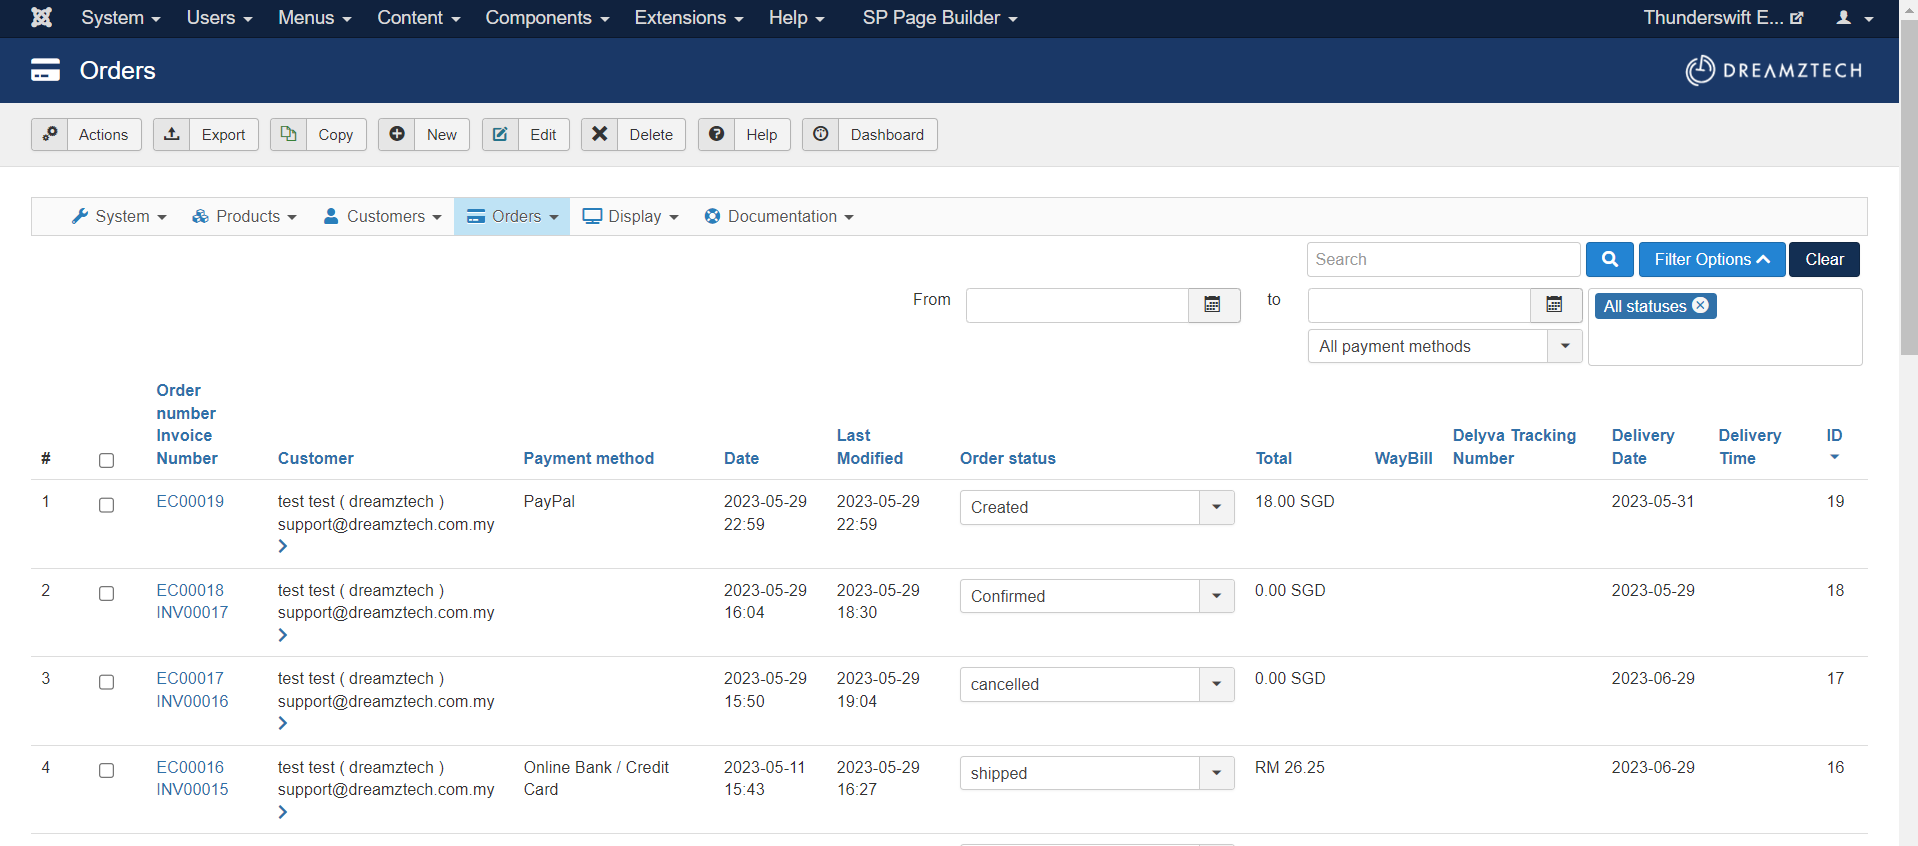
Task: Click the Copy documents icon
Action: (288, 134)
